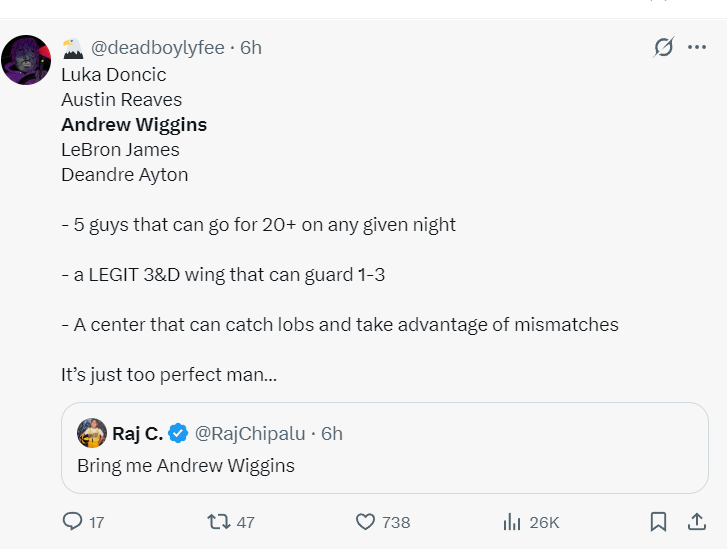Open the main post's 6h timestamp

point(251,47)
